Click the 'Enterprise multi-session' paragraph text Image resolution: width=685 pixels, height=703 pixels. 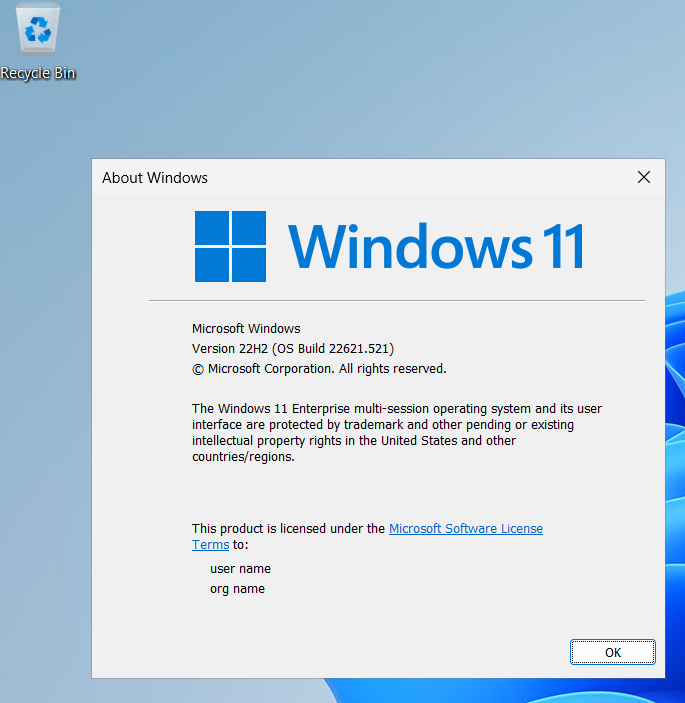[x=397, y=432]
